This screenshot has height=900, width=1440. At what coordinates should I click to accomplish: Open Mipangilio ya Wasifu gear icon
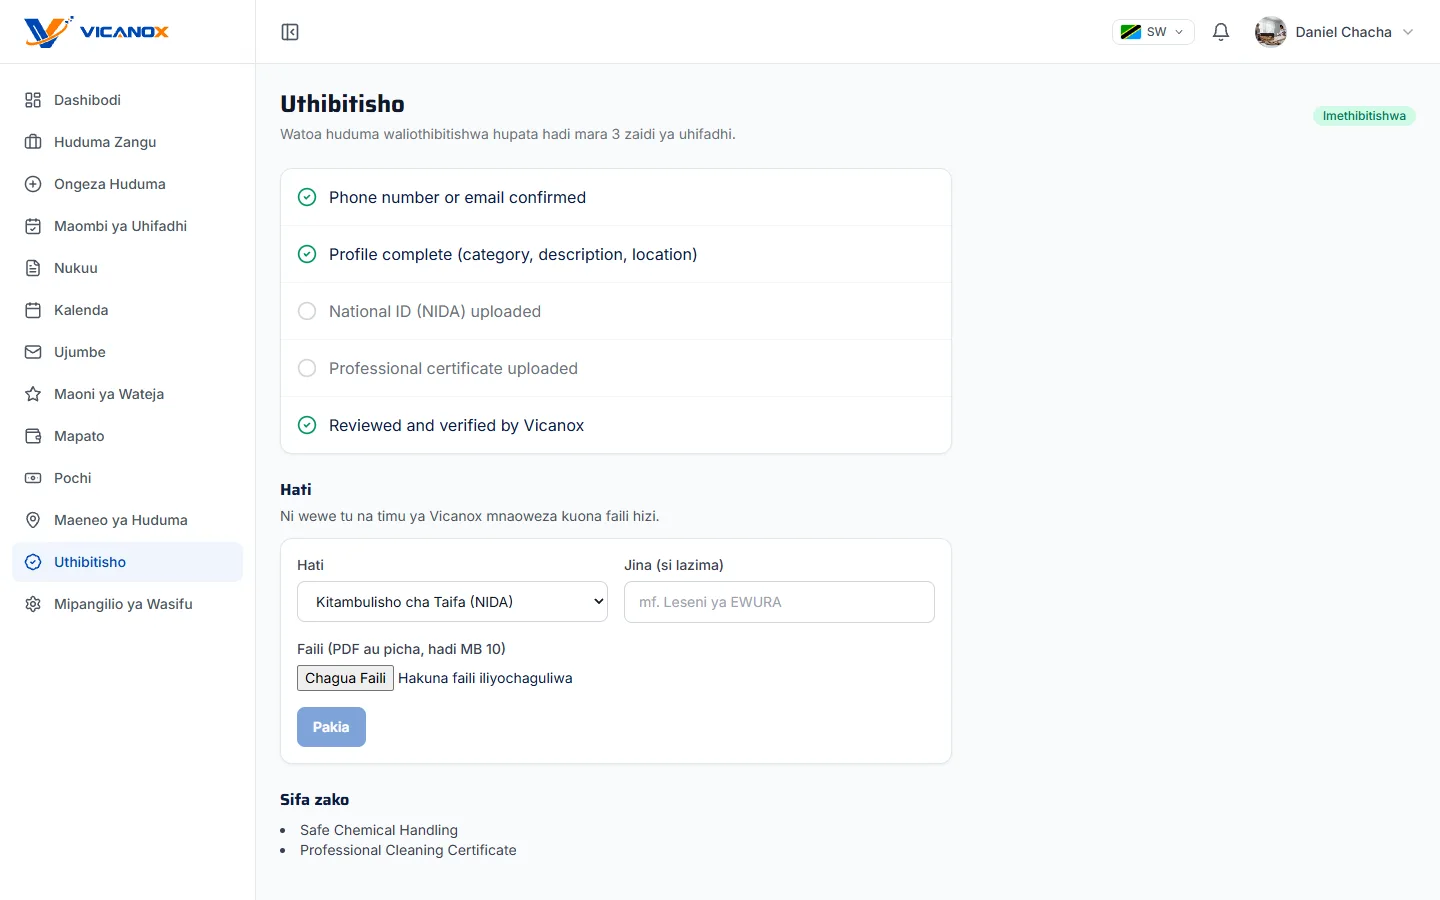click(33, 604)
